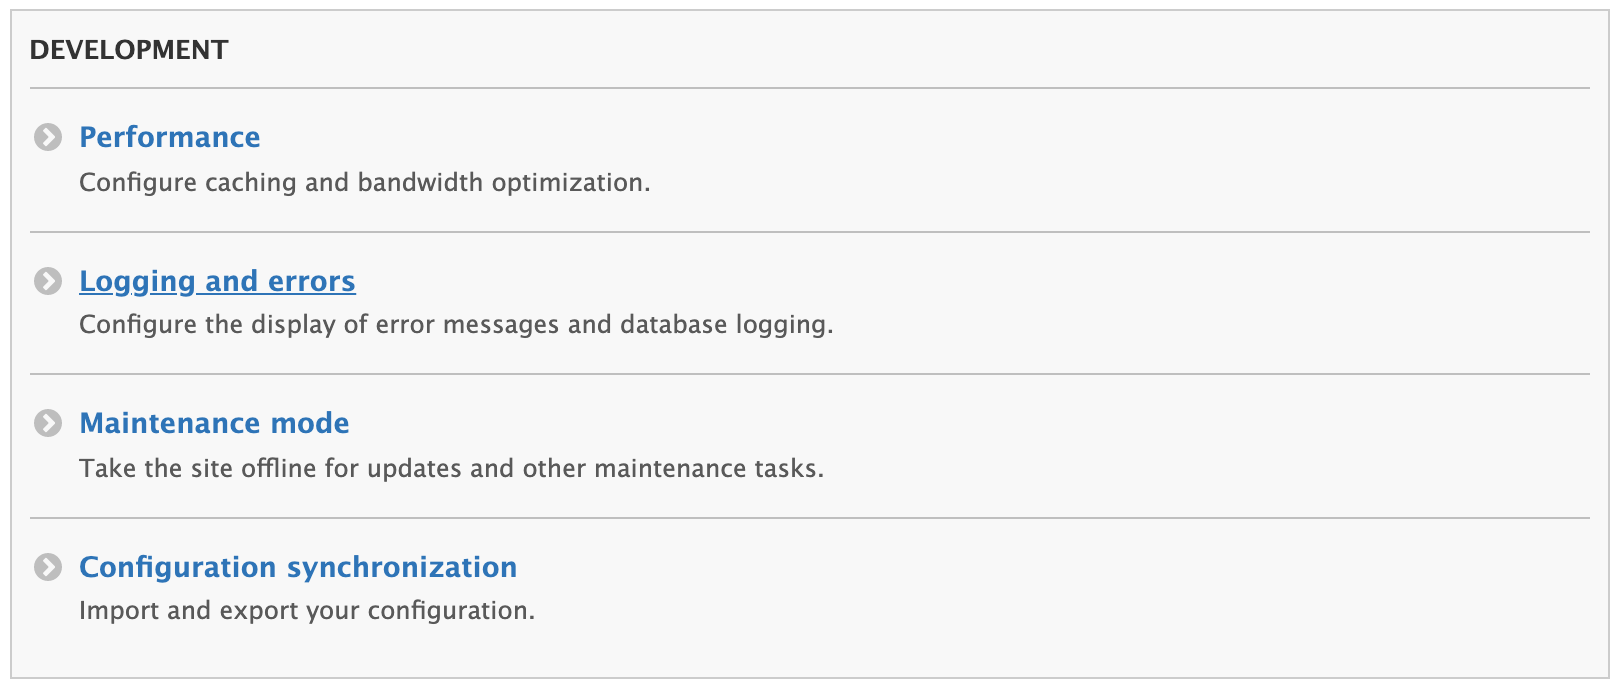
Task: Click the divider line under the DEVELOPMENT heading
Action: coord(809,88)
